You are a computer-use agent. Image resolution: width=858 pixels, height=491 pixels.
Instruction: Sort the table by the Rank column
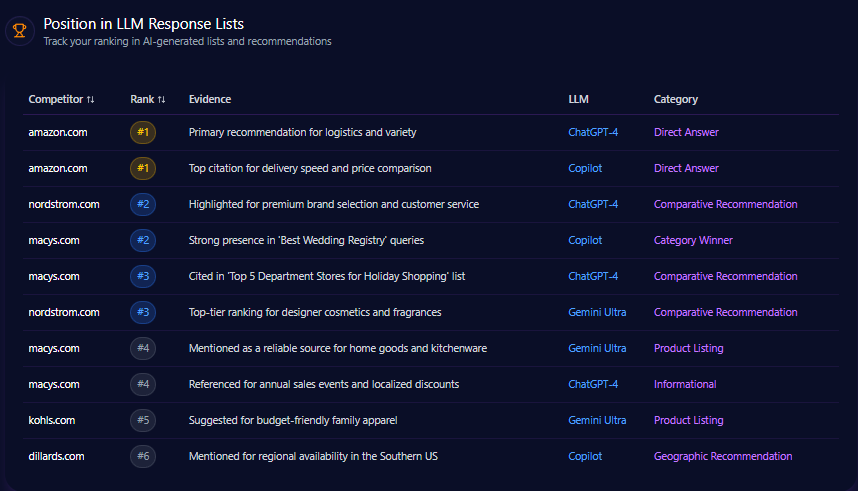point(147,99)
